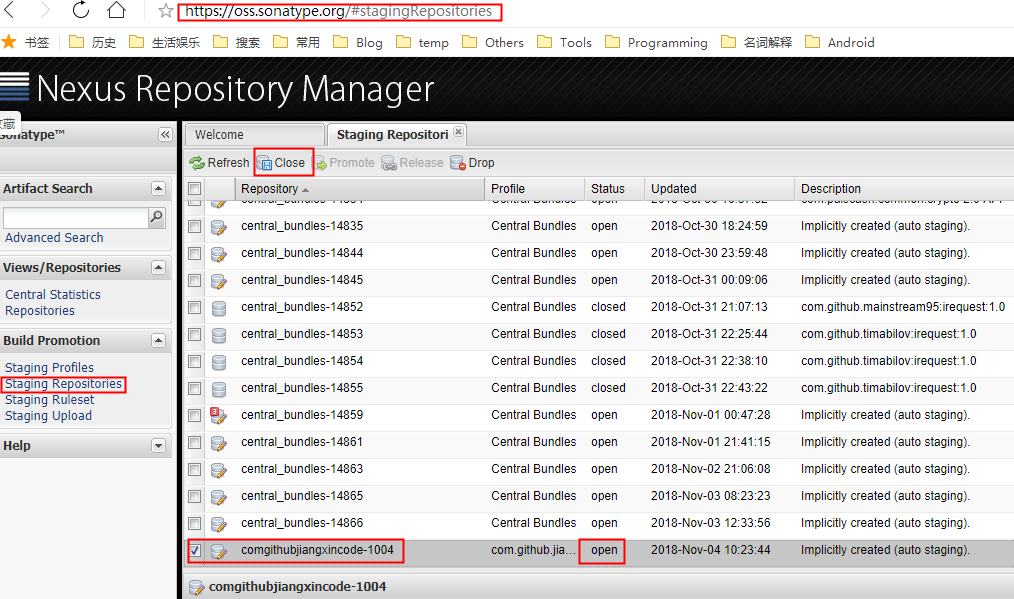
Task: Select the central_bundles-14854 repository name
Action: [x=302, y=361]
